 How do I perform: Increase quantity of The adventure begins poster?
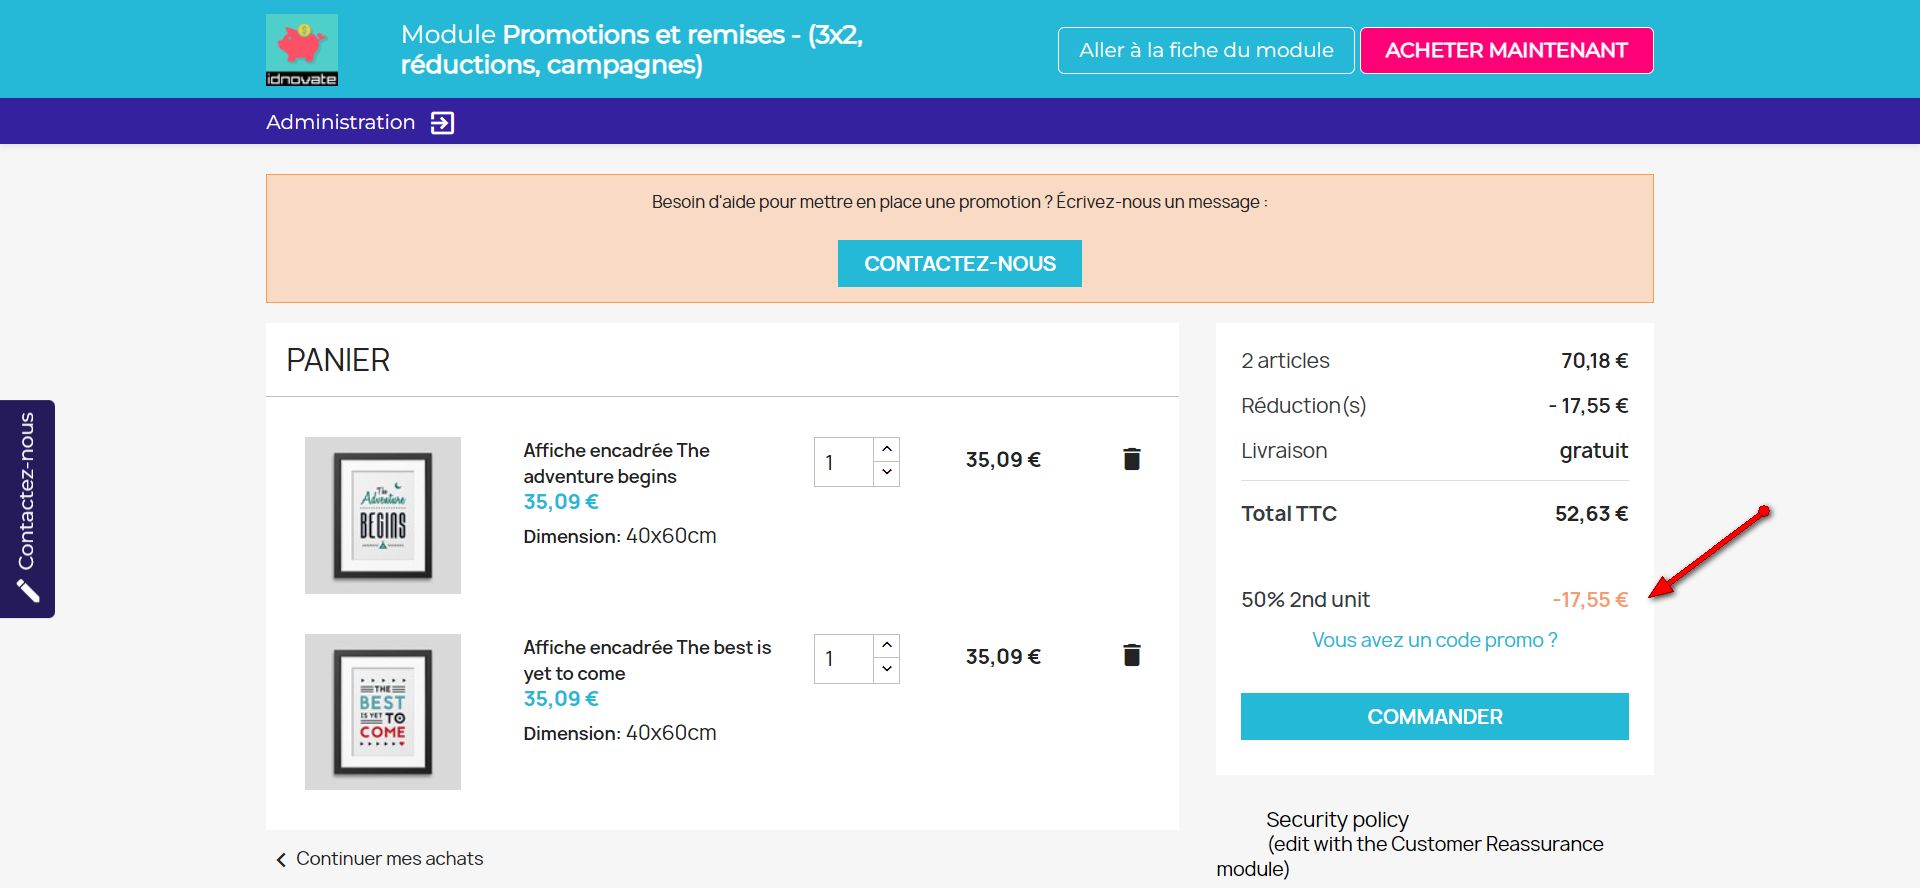pos(887,449)
